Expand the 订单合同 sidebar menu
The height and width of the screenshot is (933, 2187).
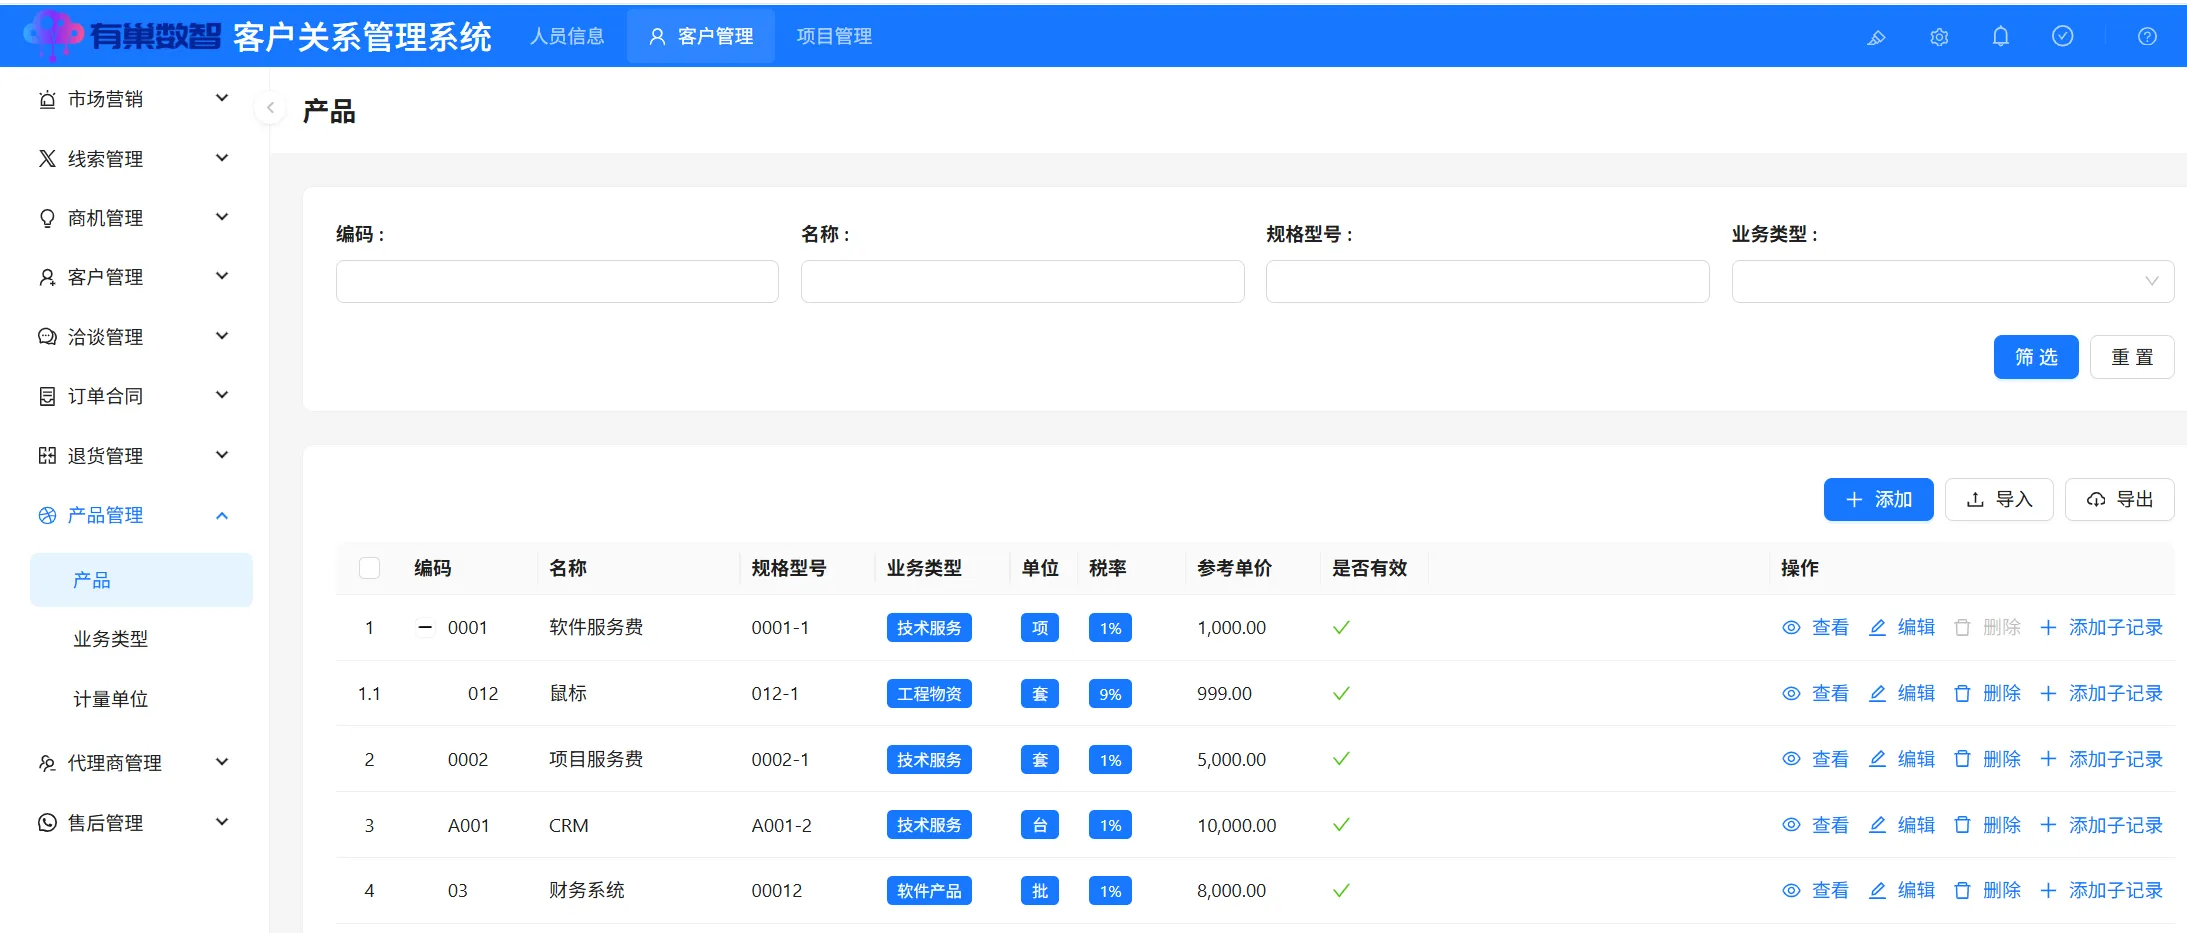tap(222, 395)
